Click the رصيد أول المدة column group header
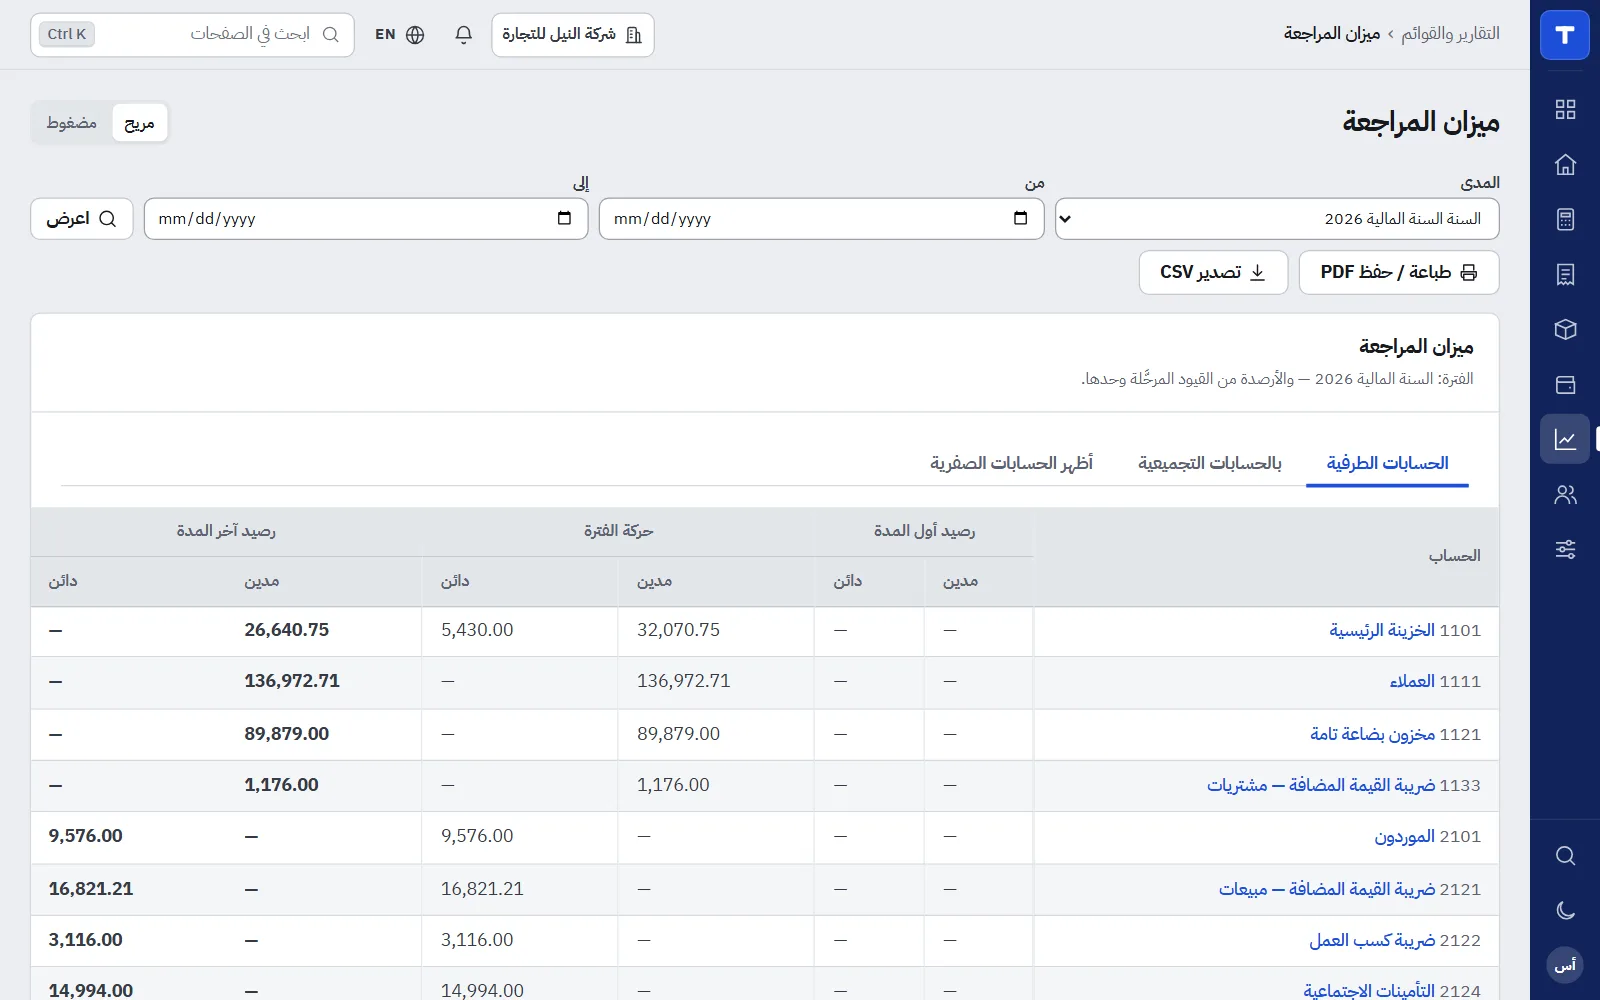 pyautogui.click(x=924, y=531)
